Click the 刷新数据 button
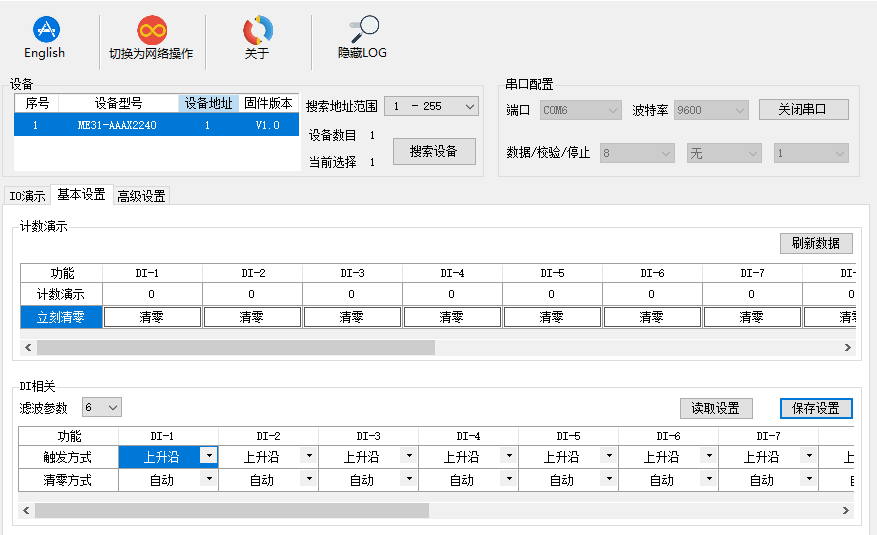 coord(816,243)
